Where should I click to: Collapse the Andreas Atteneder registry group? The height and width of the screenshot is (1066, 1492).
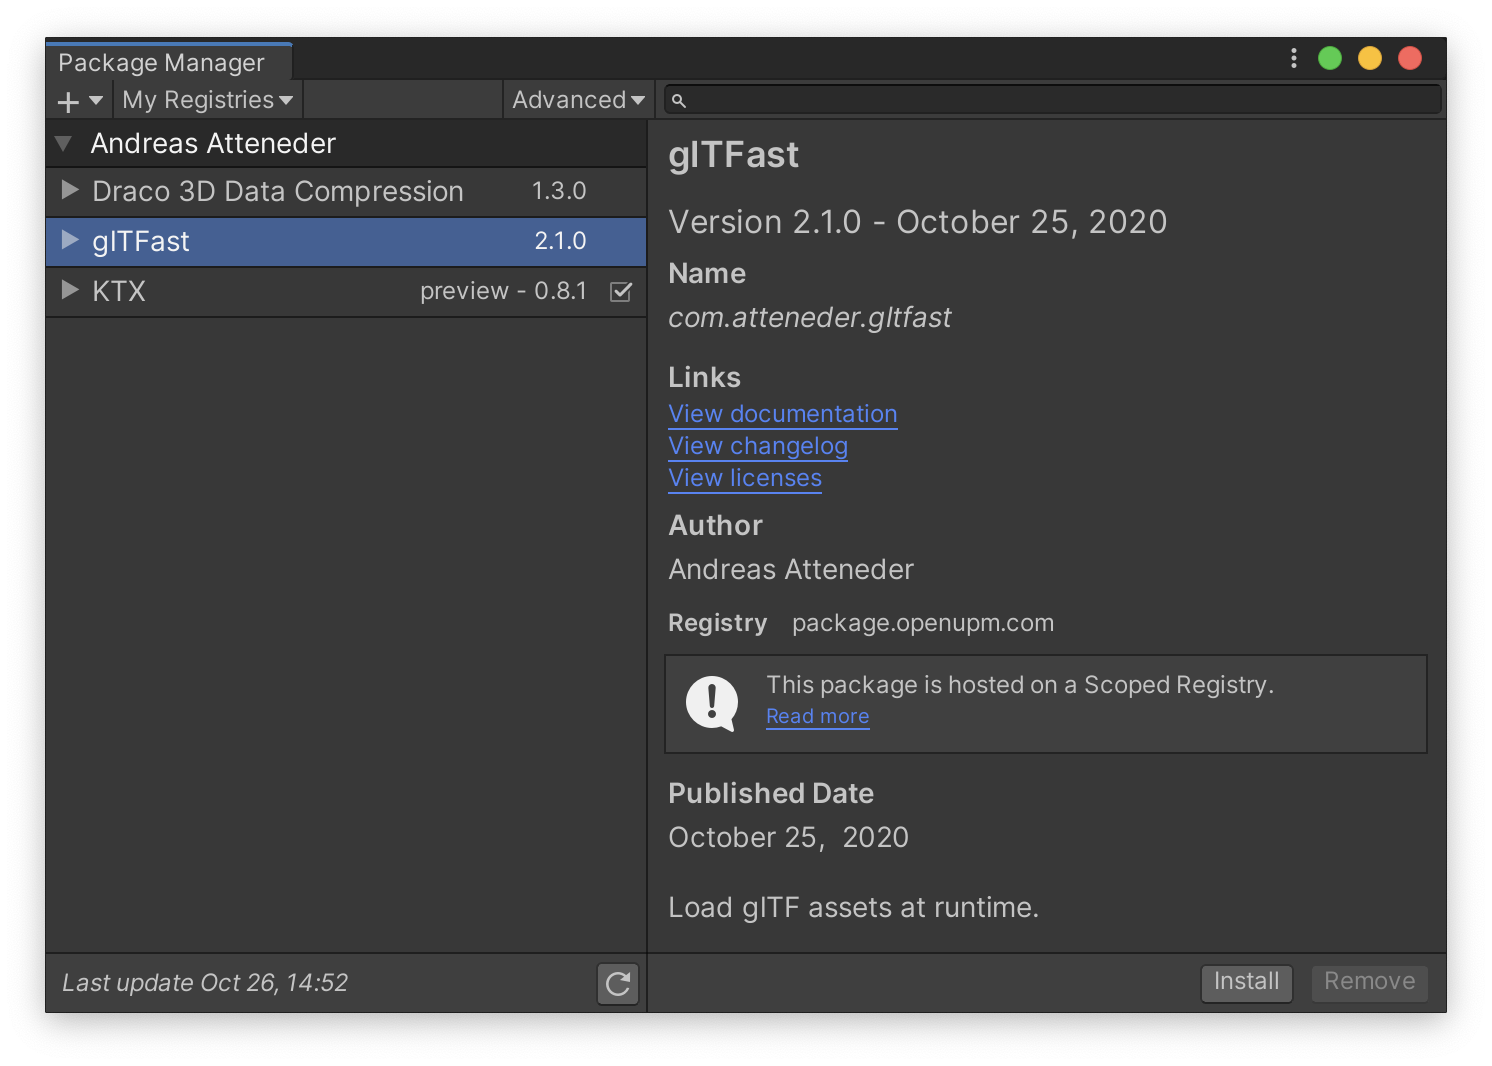pyautogui.click(x=62, y=143)
